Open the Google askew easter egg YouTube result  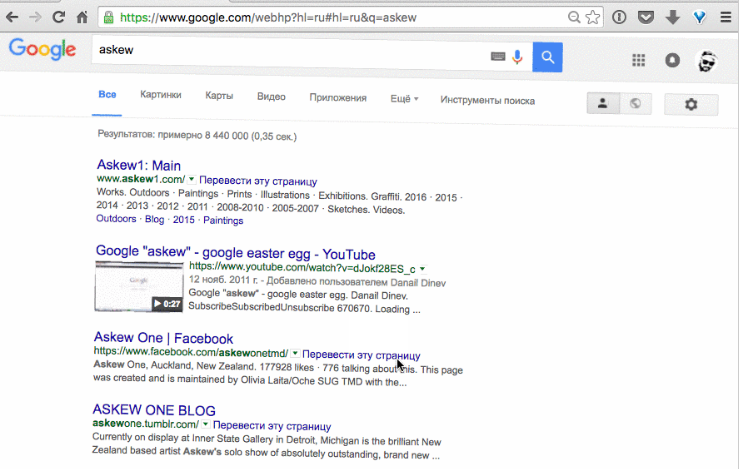236,253
